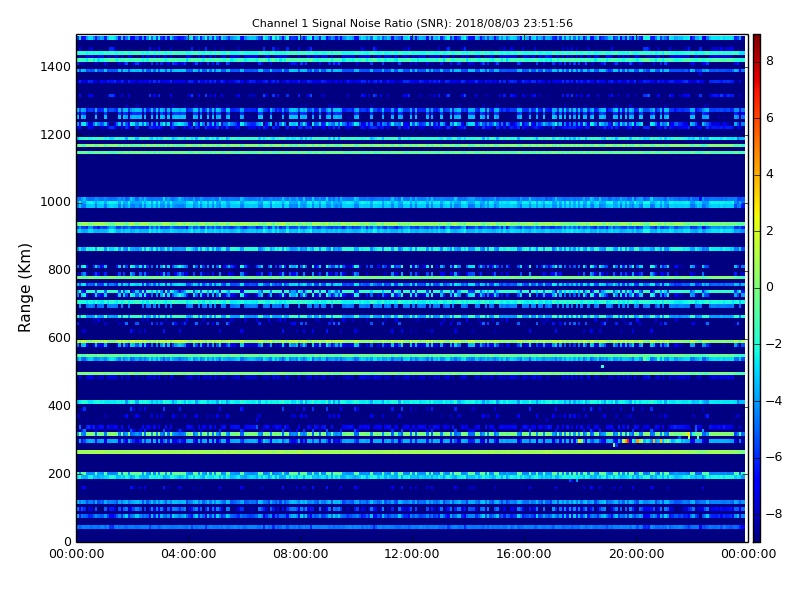Click the 04:00:00 time axis label

click(189, 554)
